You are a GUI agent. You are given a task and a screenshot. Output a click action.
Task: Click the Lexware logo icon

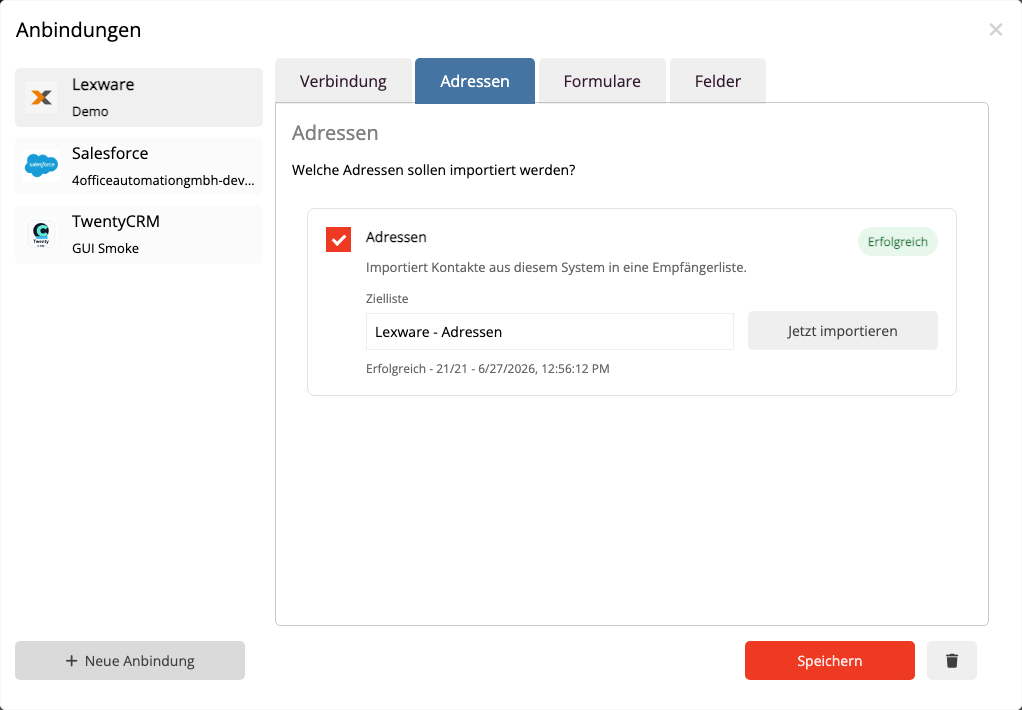pos(41,98)
